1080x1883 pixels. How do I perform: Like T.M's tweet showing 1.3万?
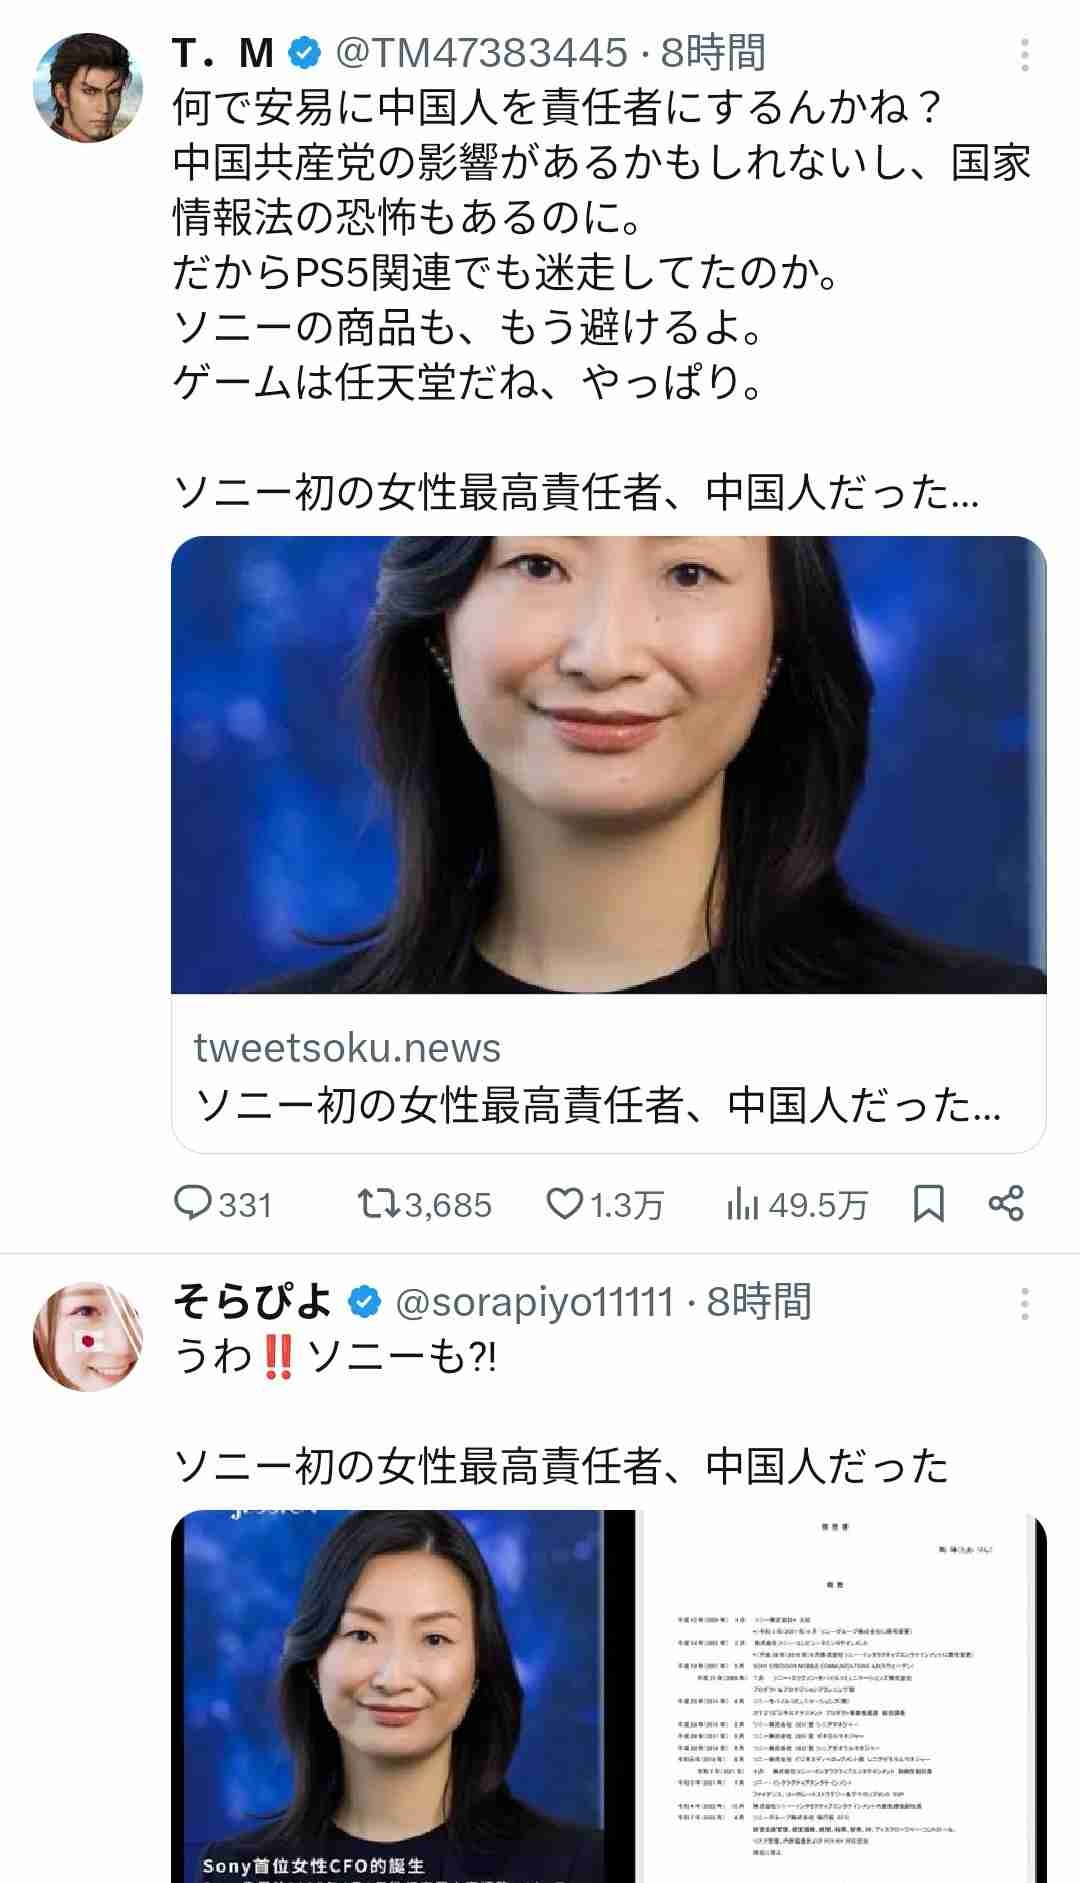point(605,1204)
